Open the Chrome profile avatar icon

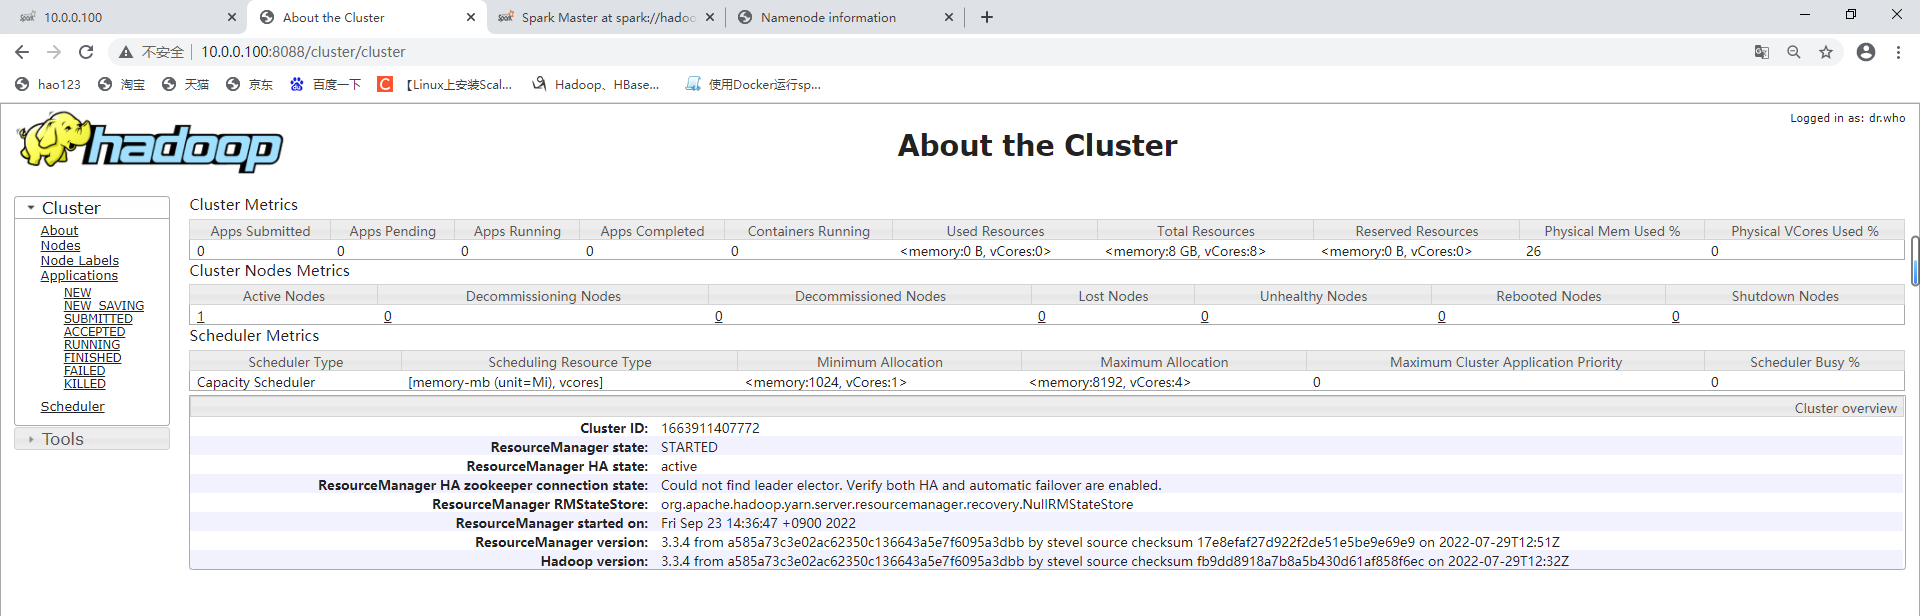[1866, 52]
